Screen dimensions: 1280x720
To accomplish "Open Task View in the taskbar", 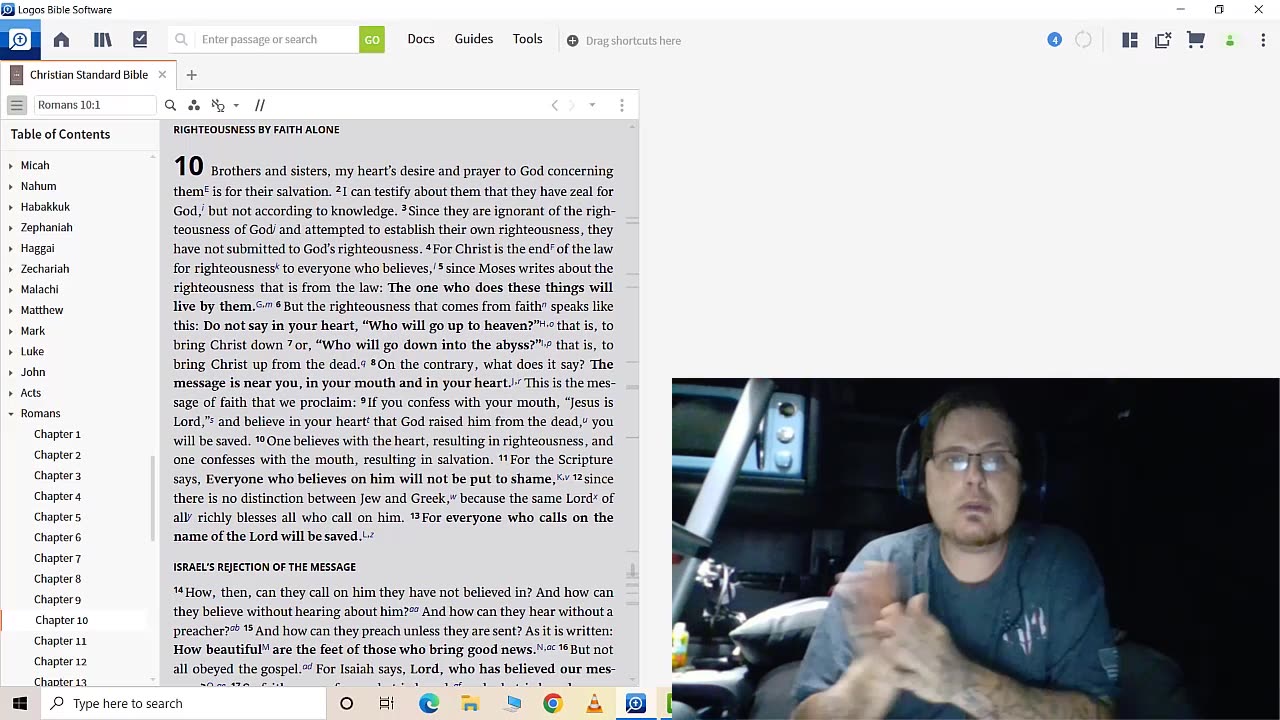I will click(387, 703).
